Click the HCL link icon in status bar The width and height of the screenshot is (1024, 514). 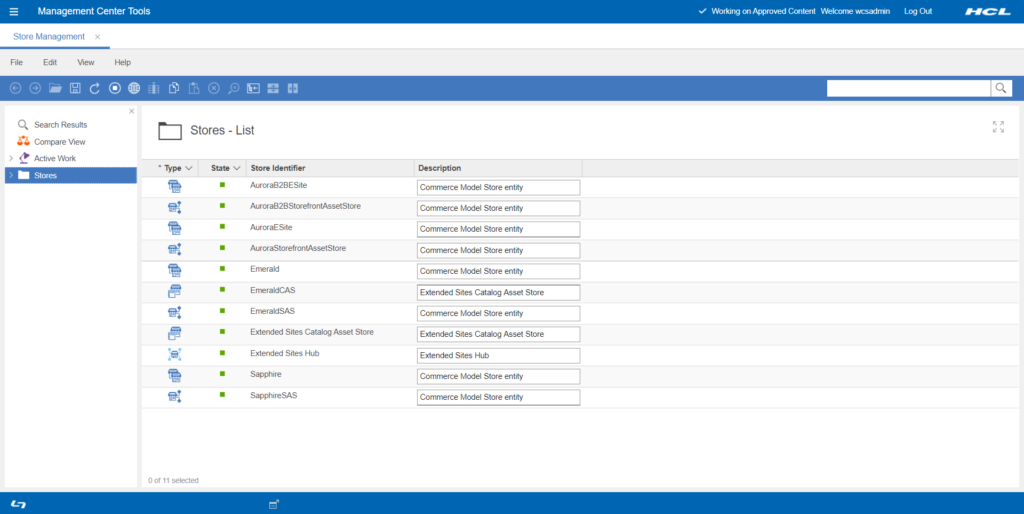(x=18, y=504)
